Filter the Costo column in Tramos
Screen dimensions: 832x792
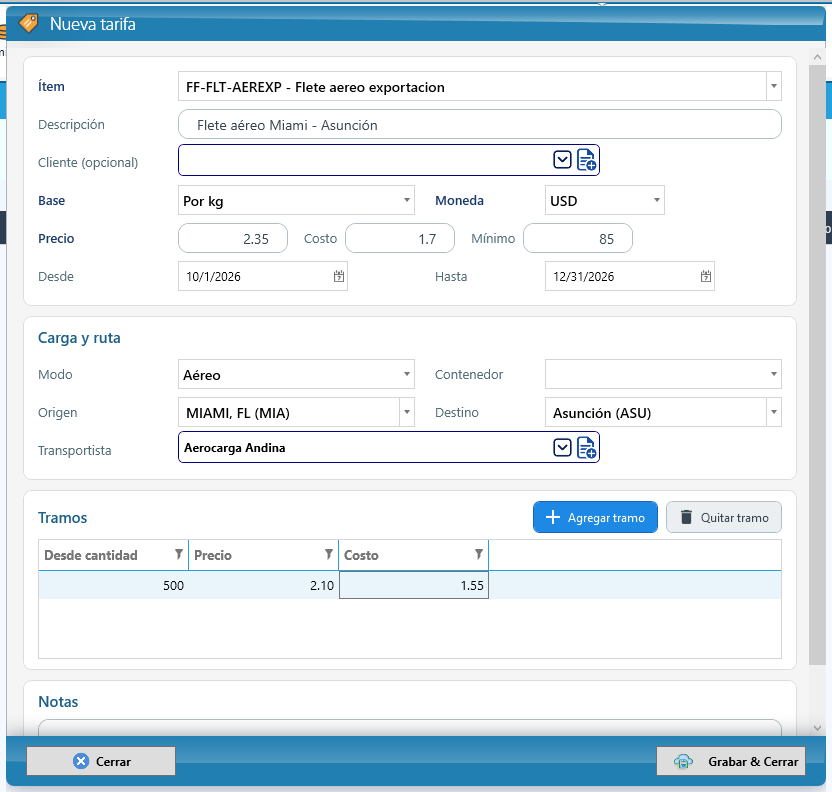(x=479, y=554)
